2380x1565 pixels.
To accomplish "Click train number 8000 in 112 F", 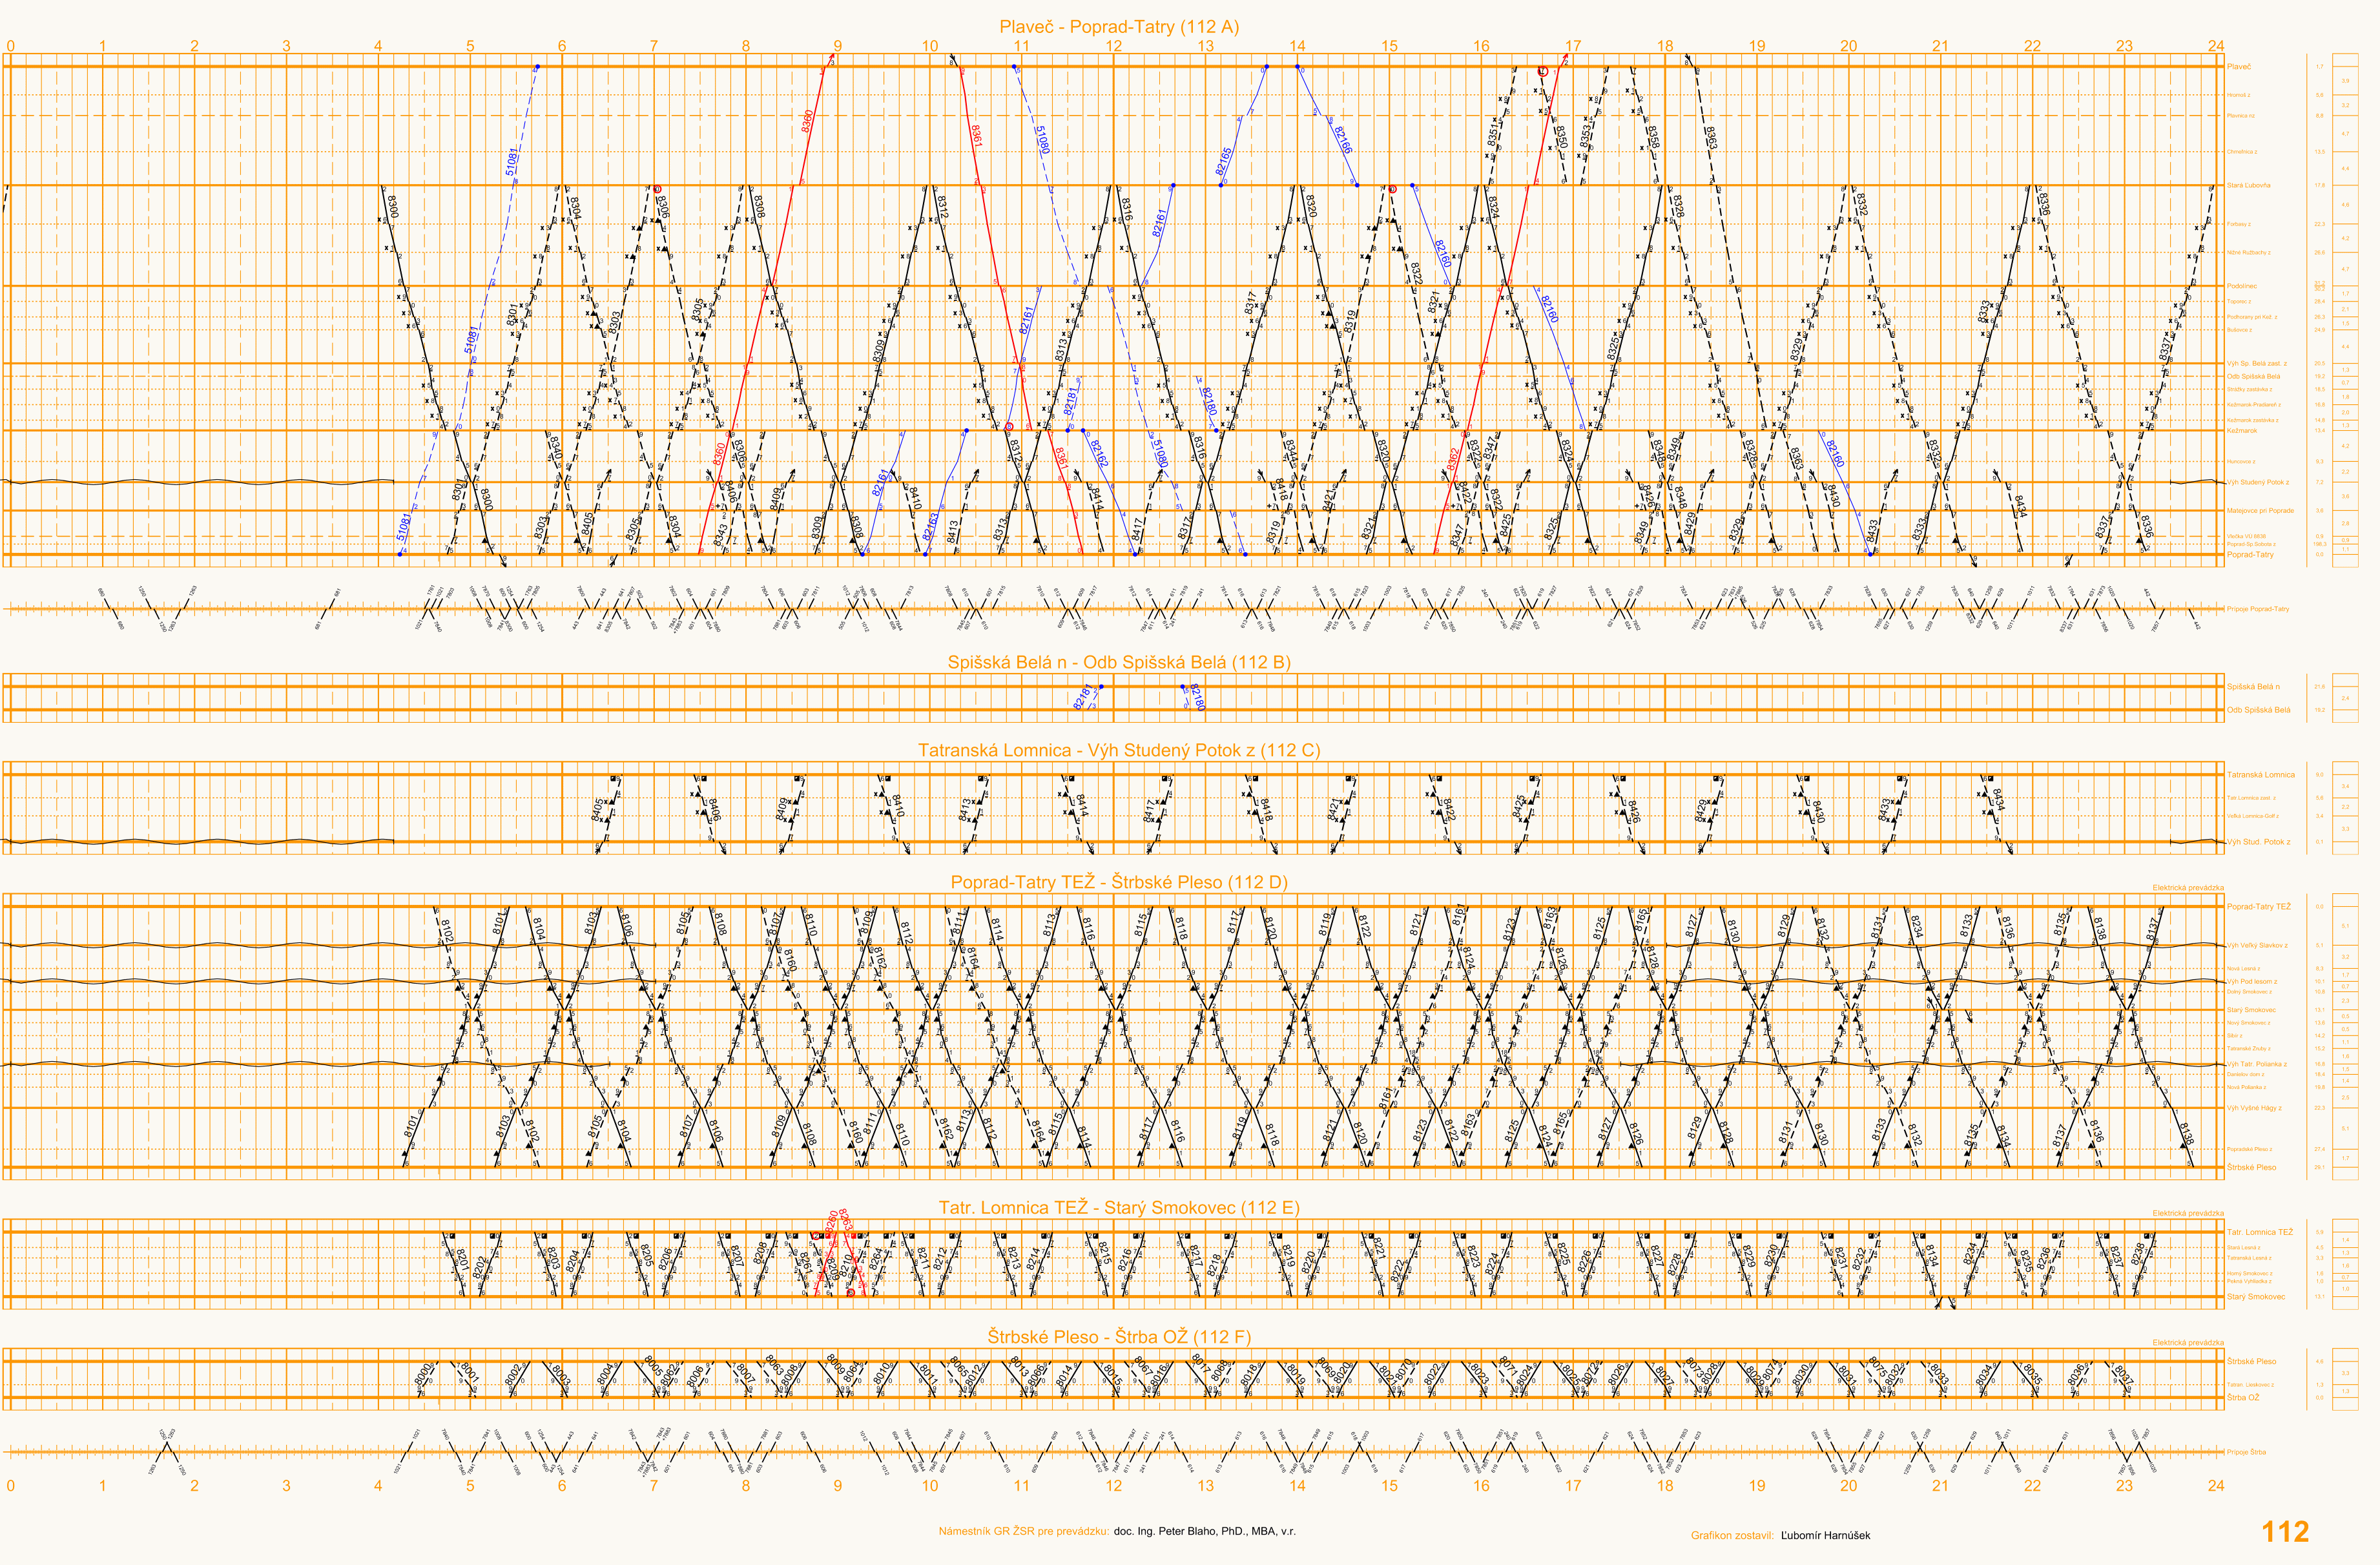I will tap(424, 1373).
